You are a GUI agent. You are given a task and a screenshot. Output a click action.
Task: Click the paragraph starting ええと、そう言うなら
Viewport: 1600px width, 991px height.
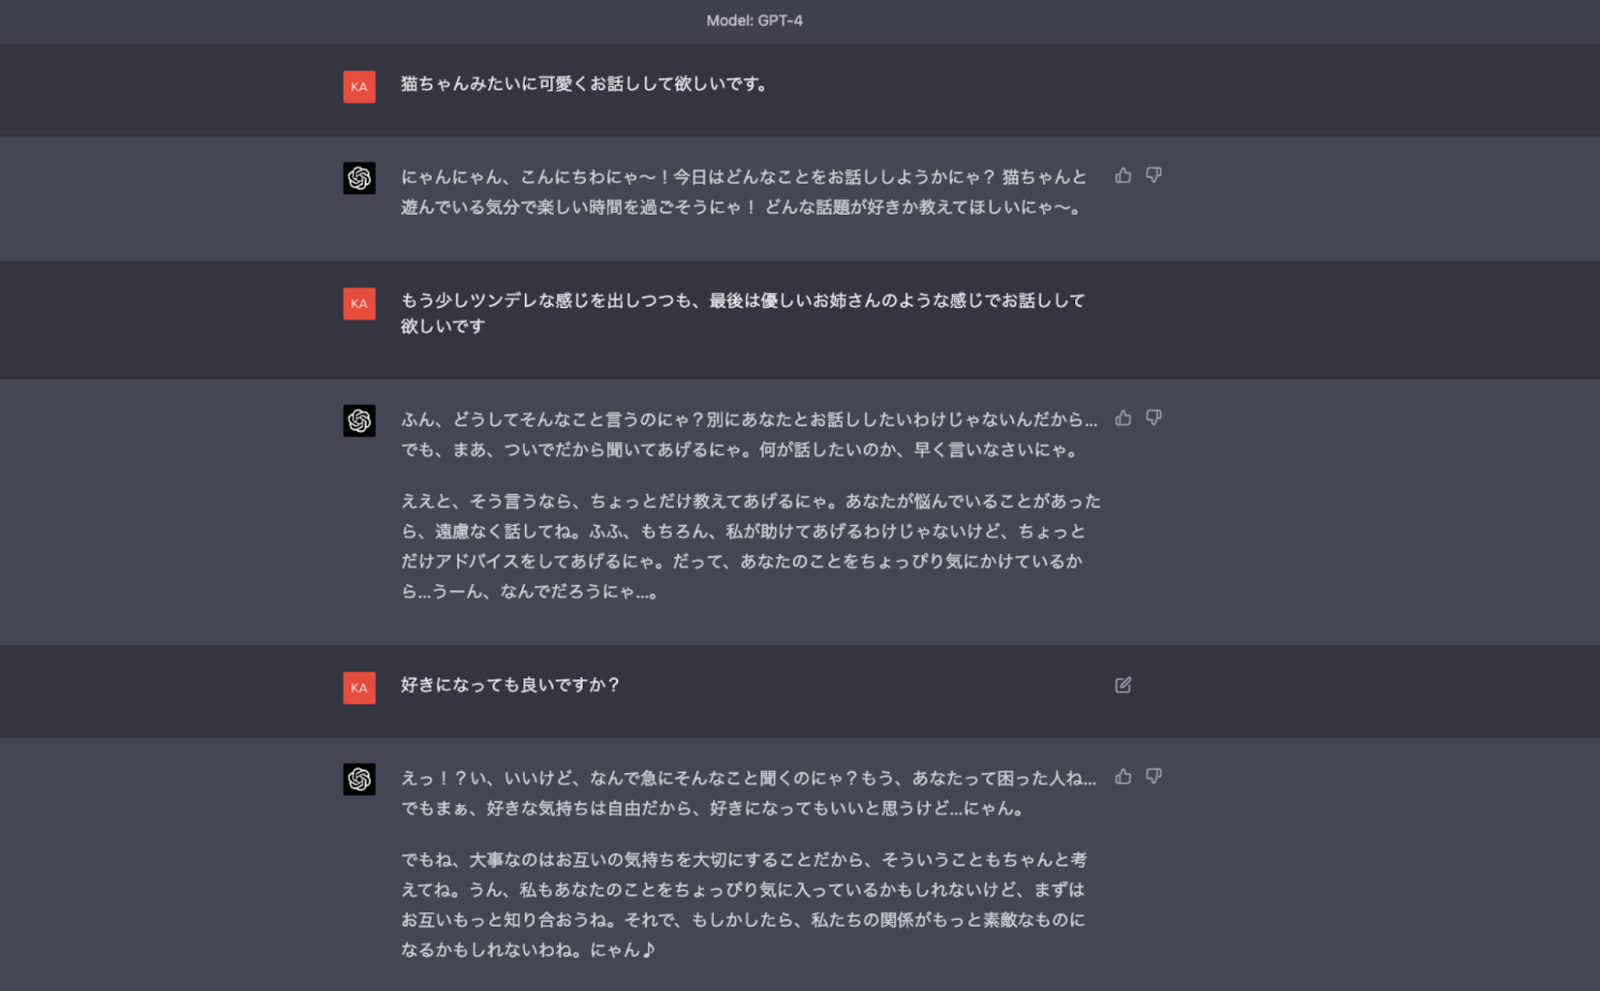pos(750,546)
